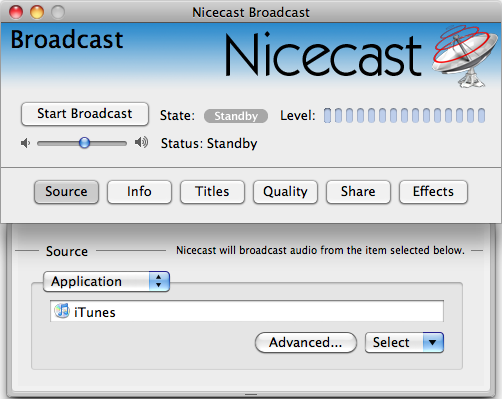Click the low volume speaker icon
Viewport: 502px width, 399px height.
(25, 143)
